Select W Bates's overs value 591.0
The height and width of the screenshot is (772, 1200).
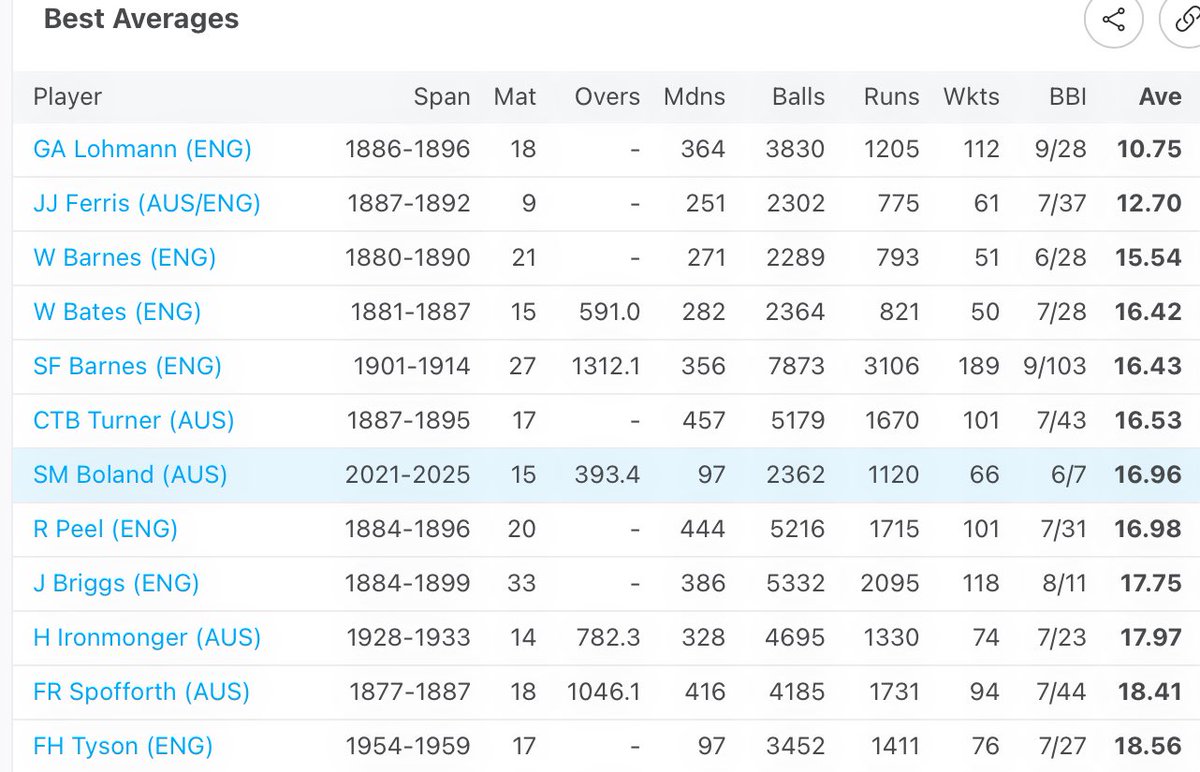click(608, 312)
